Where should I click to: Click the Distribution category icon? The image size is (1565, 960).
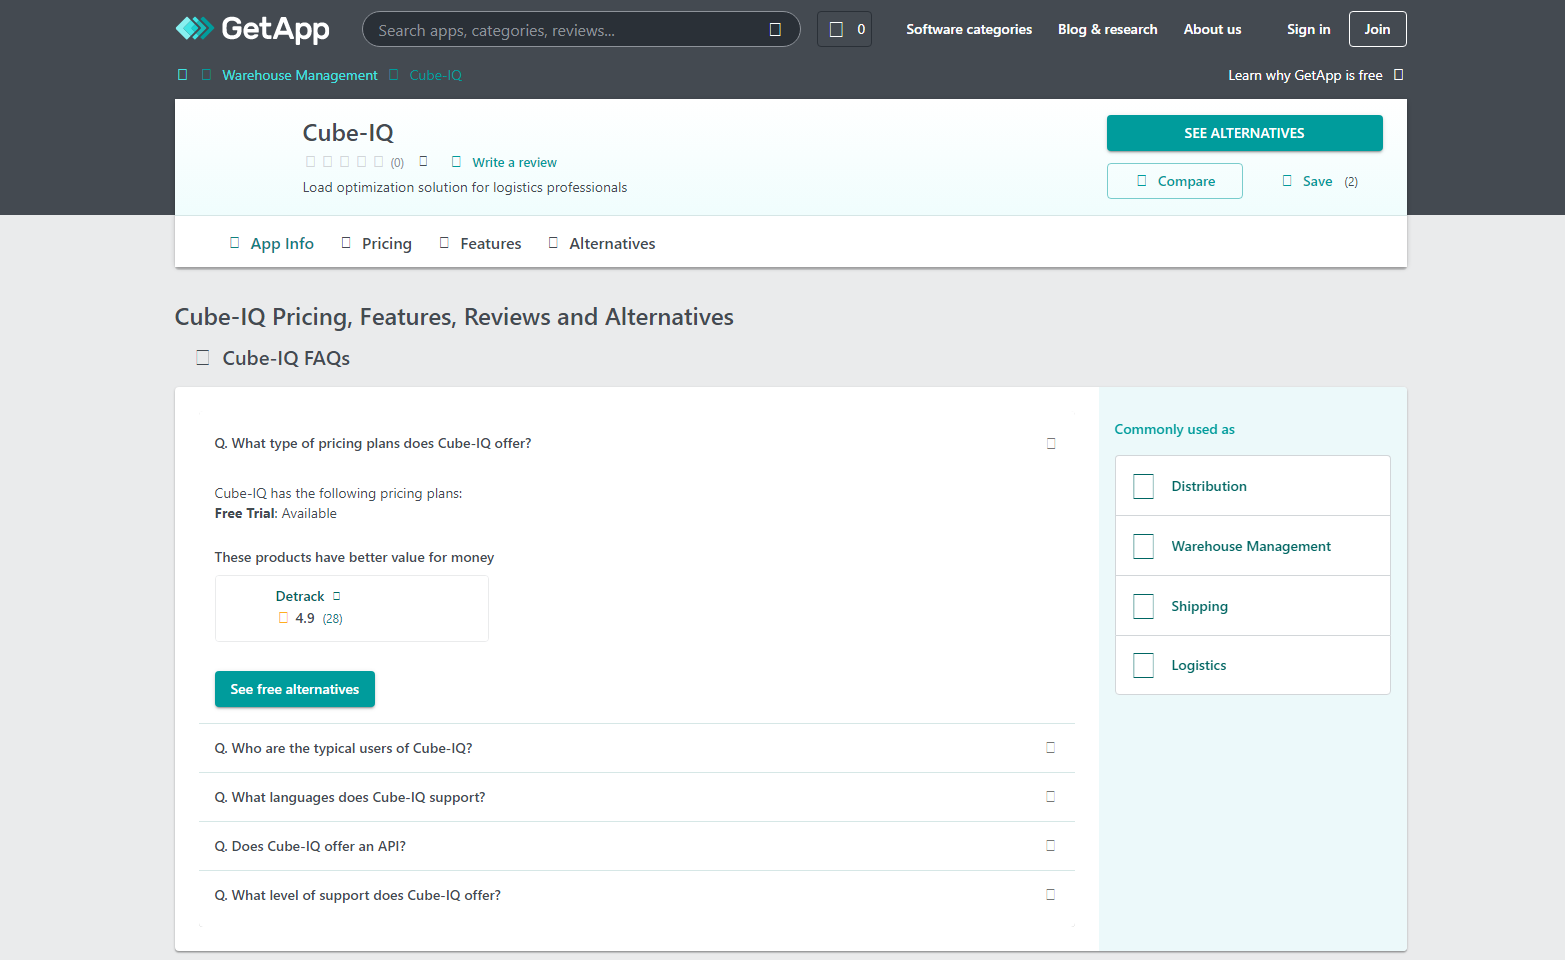click(x=1144, y=486)
